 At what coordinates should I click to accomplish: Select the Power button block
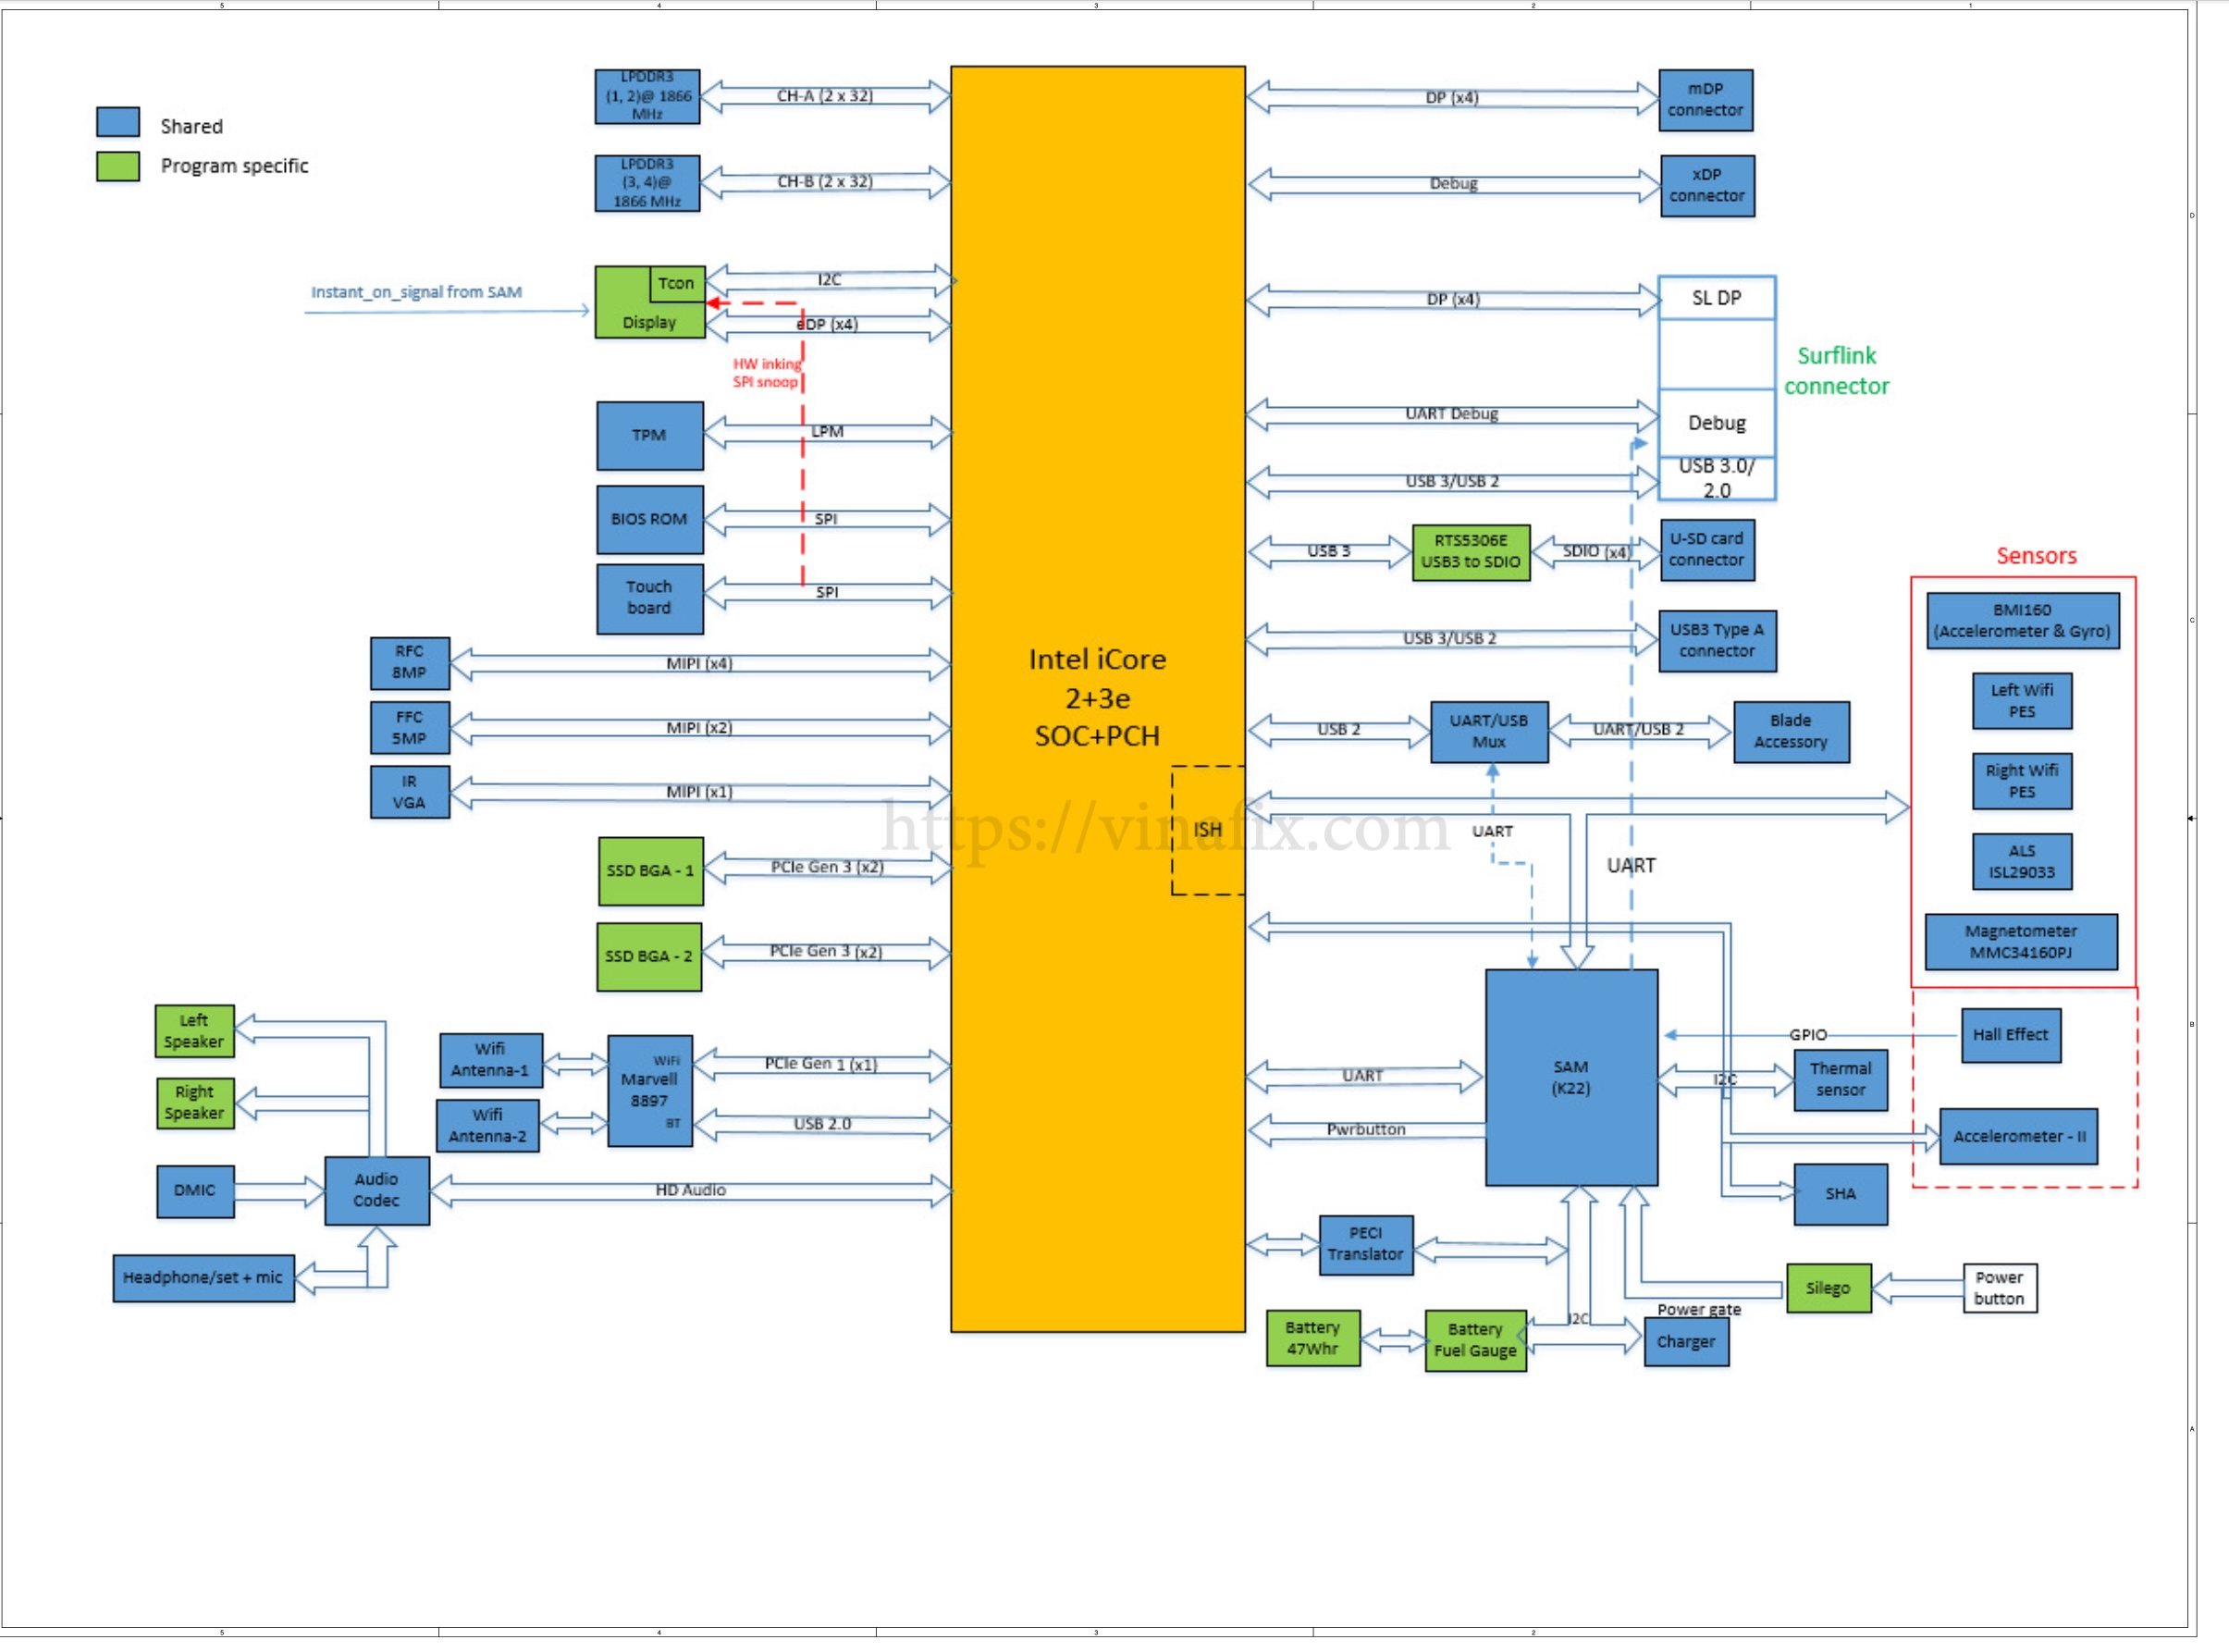(1998, 1288)
